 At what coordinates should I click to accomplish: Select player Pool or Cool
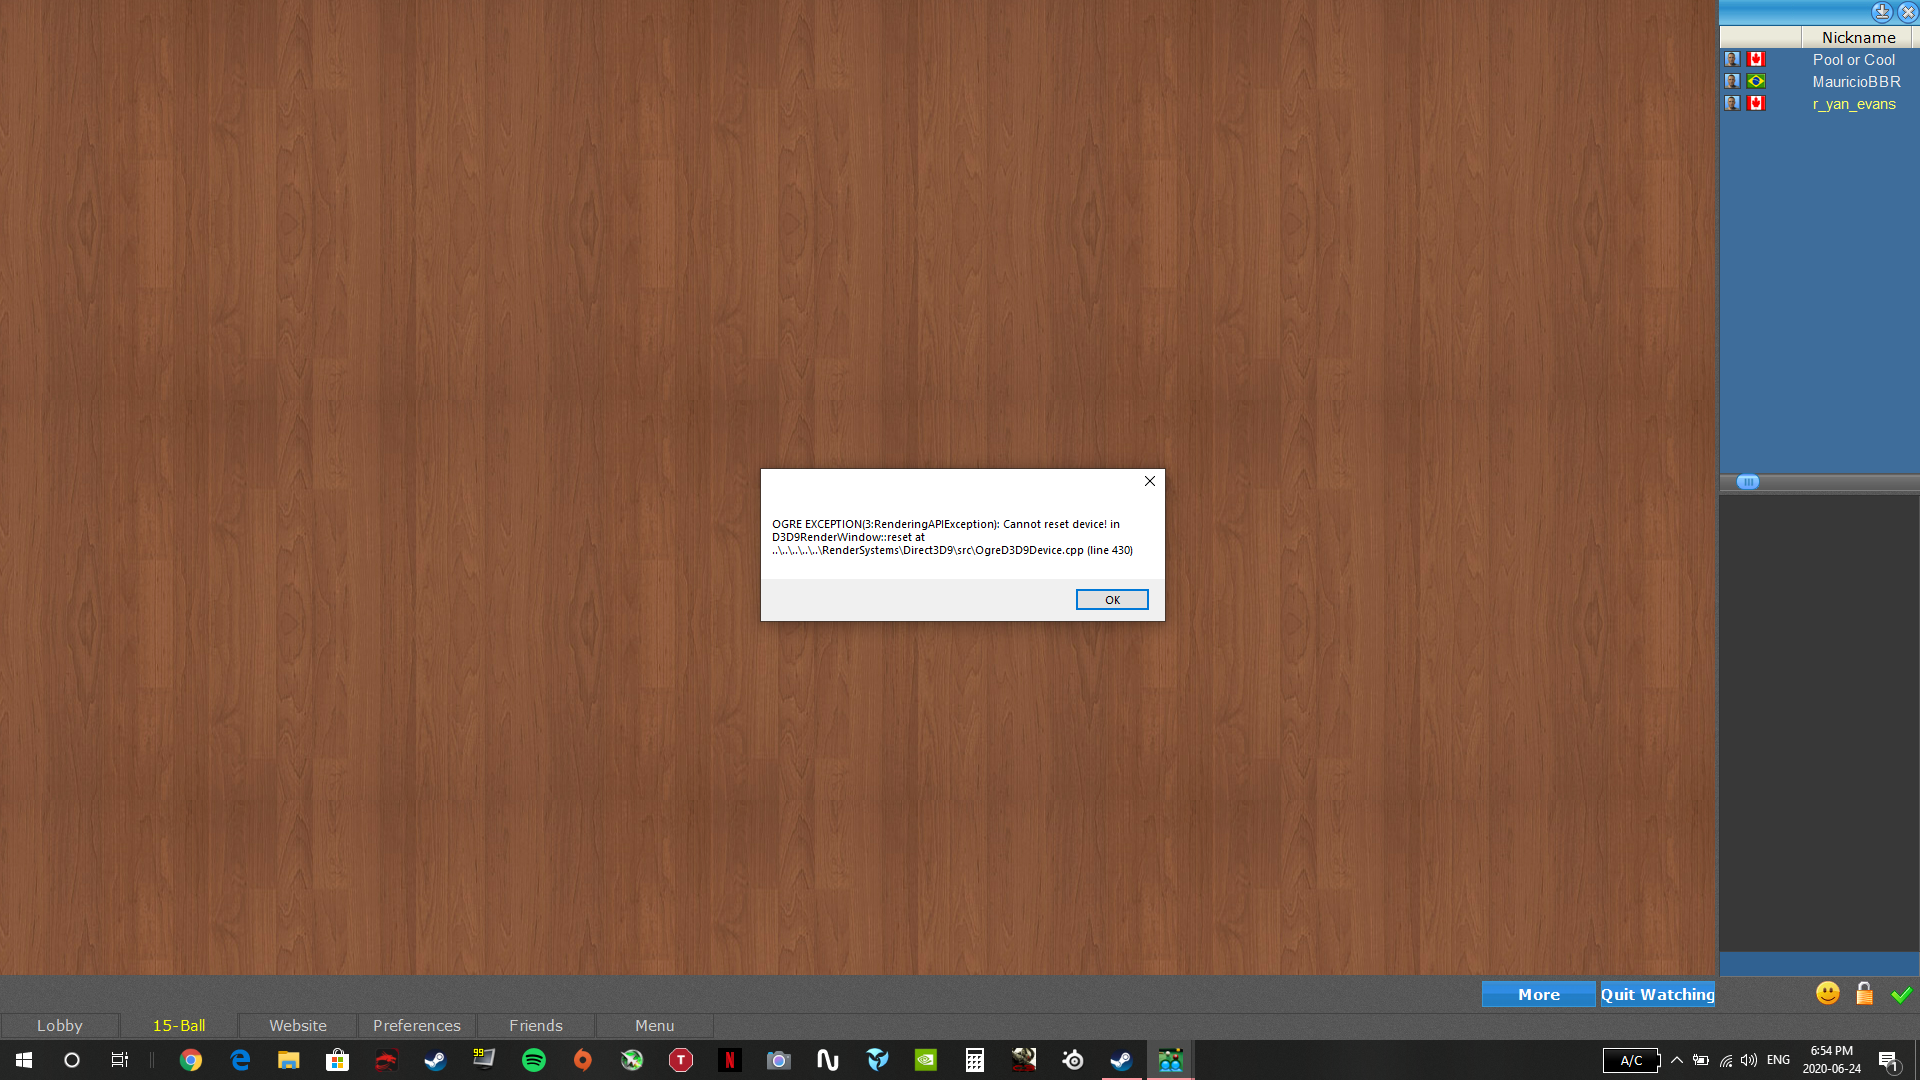(1853, 60)
